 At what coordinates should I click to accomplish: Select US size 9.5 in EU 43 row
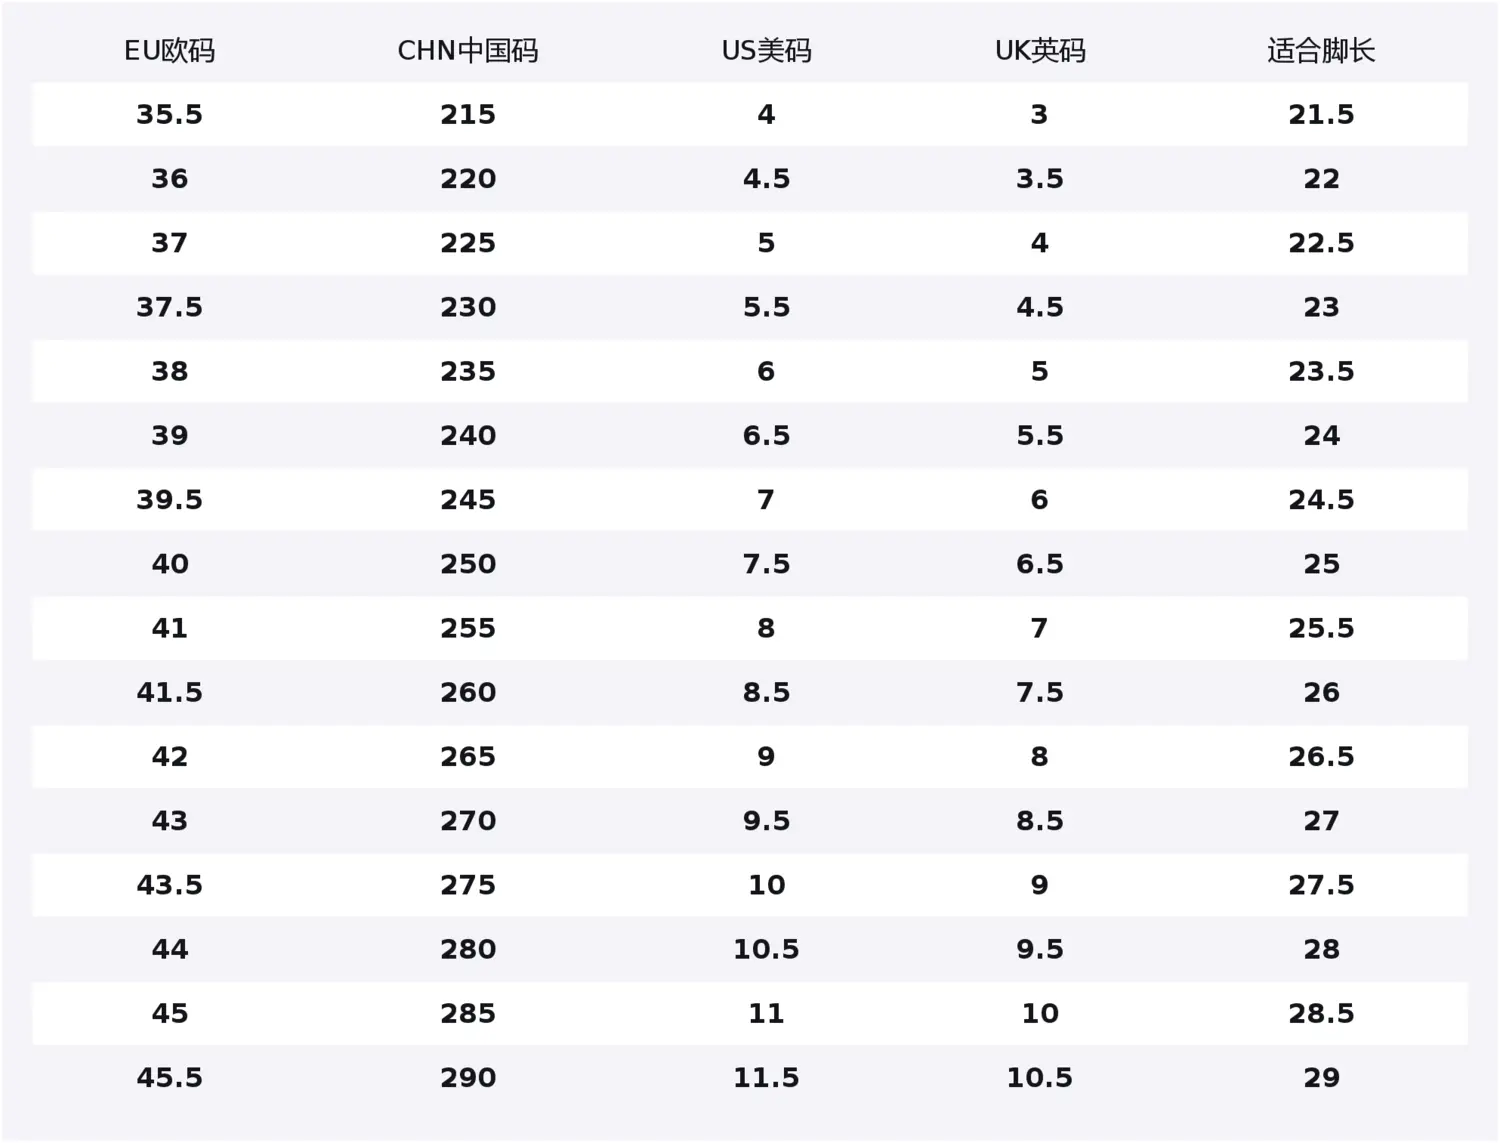(766, 821)
